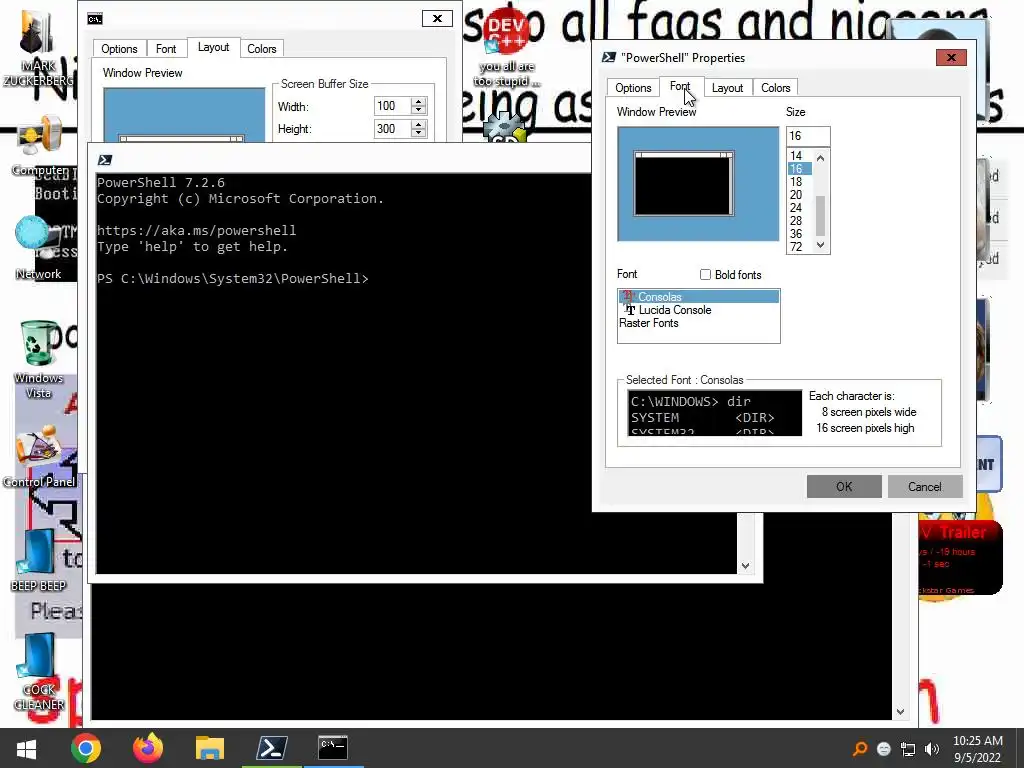Click the screen buffer Width field
1024x768 pixels.
(392, 106)
